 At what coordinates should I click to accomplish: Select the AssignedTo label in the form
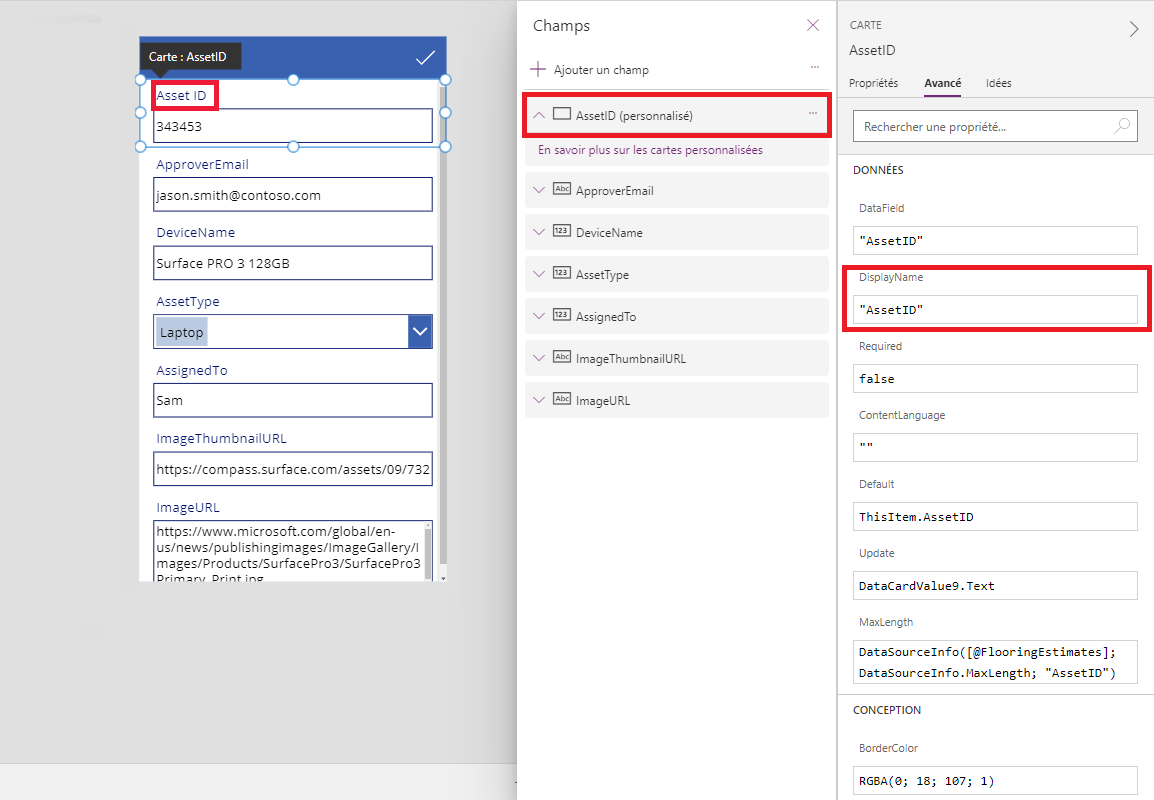(192, 370)
